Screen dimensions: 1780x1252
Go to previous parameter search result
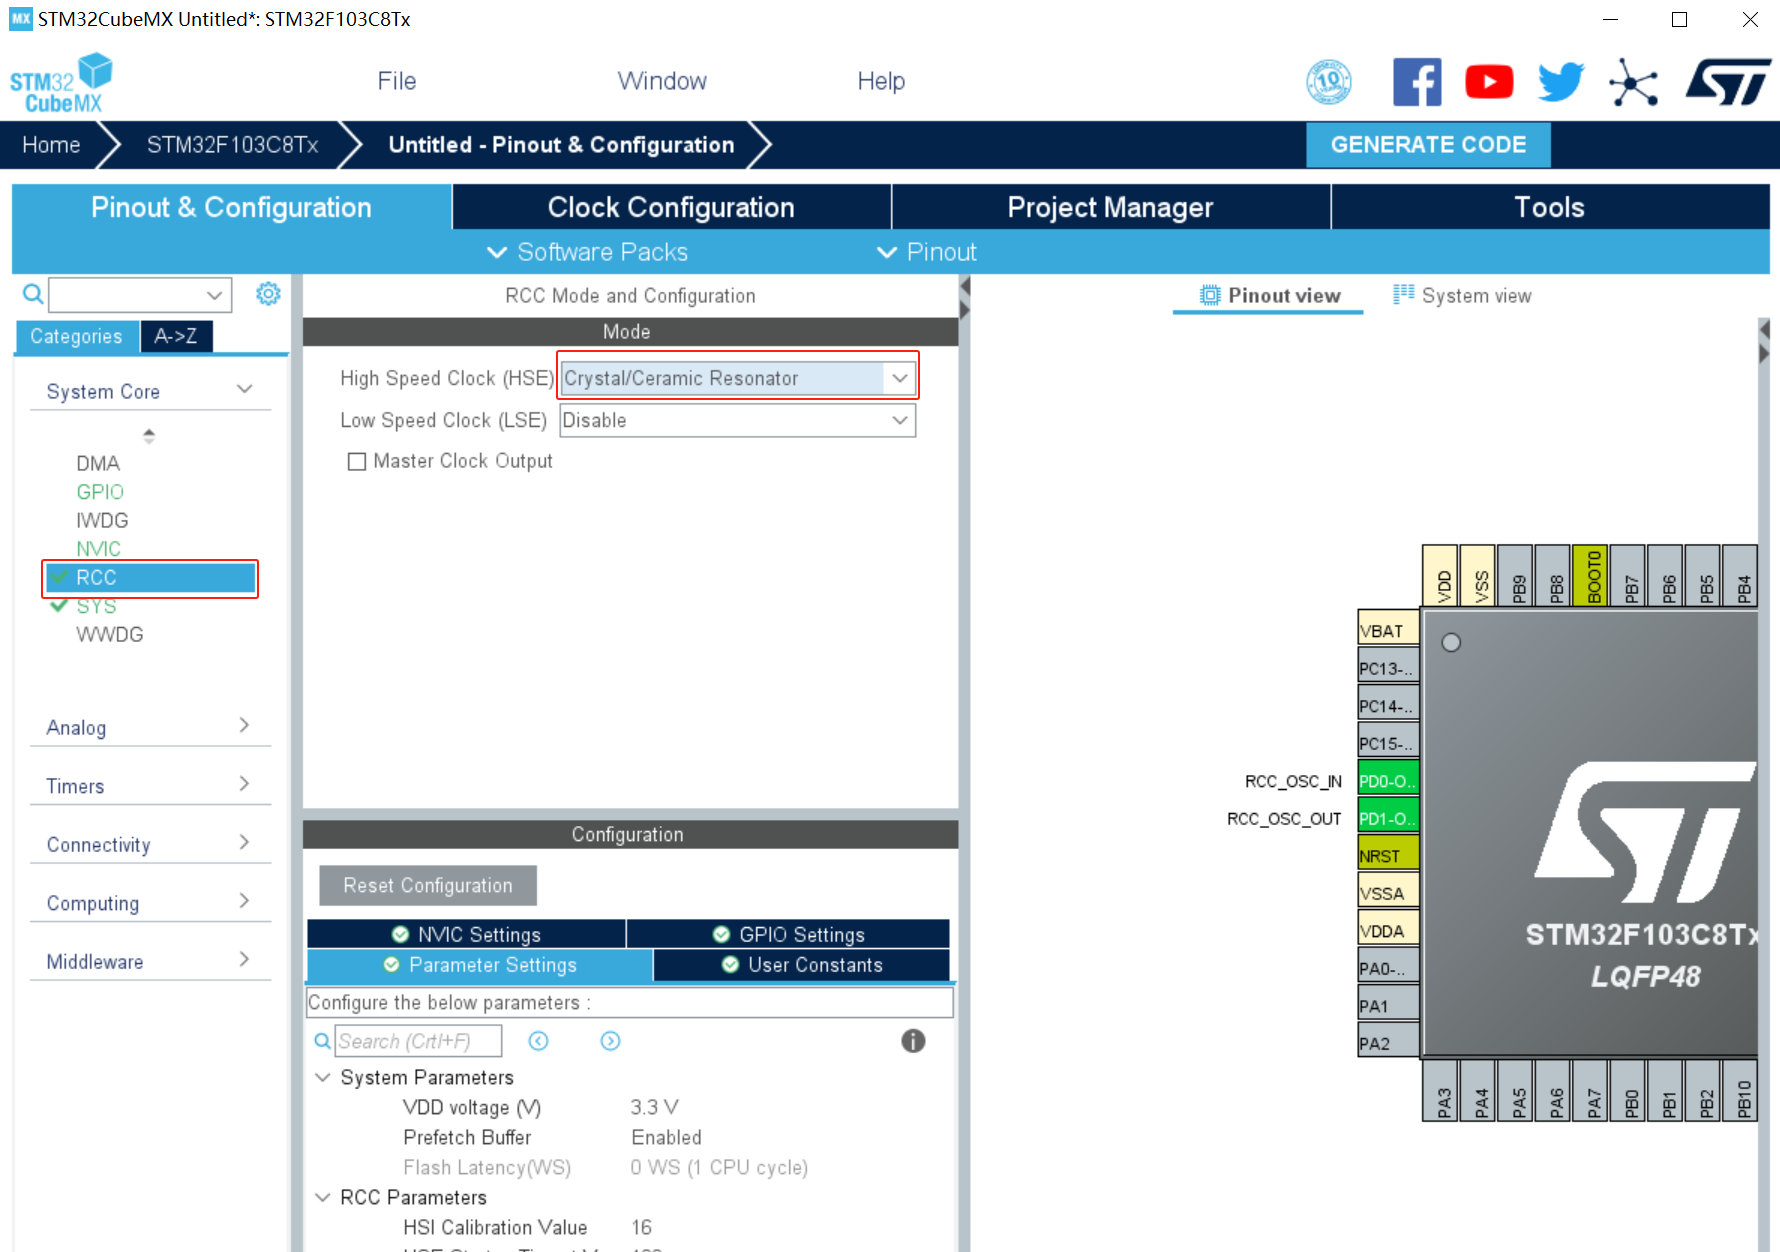pos(538,1041)
